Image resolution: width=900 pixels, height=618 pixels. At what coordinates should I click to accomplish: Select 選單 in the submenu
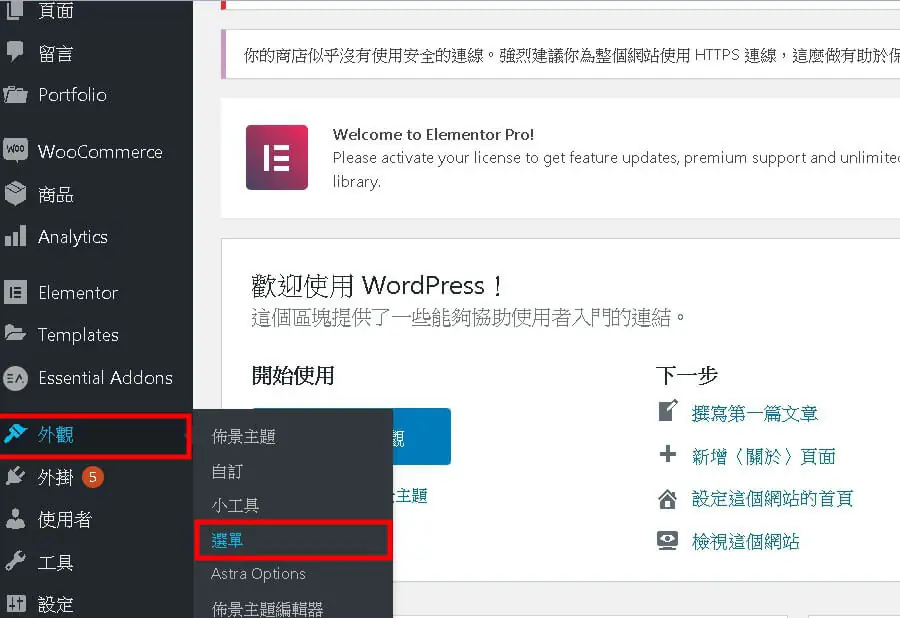[293, 540]
